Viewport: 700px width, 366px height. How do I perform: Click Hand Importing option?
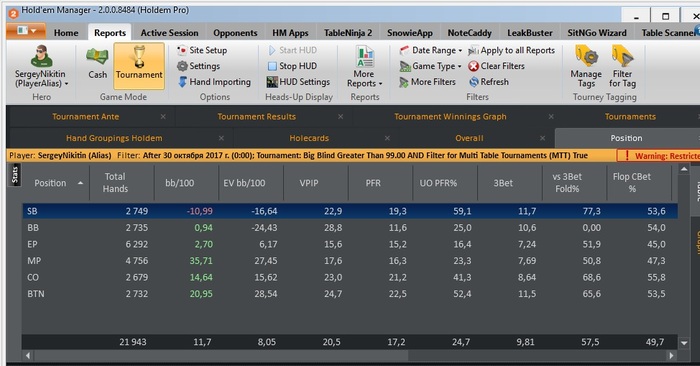coord(214,82)
